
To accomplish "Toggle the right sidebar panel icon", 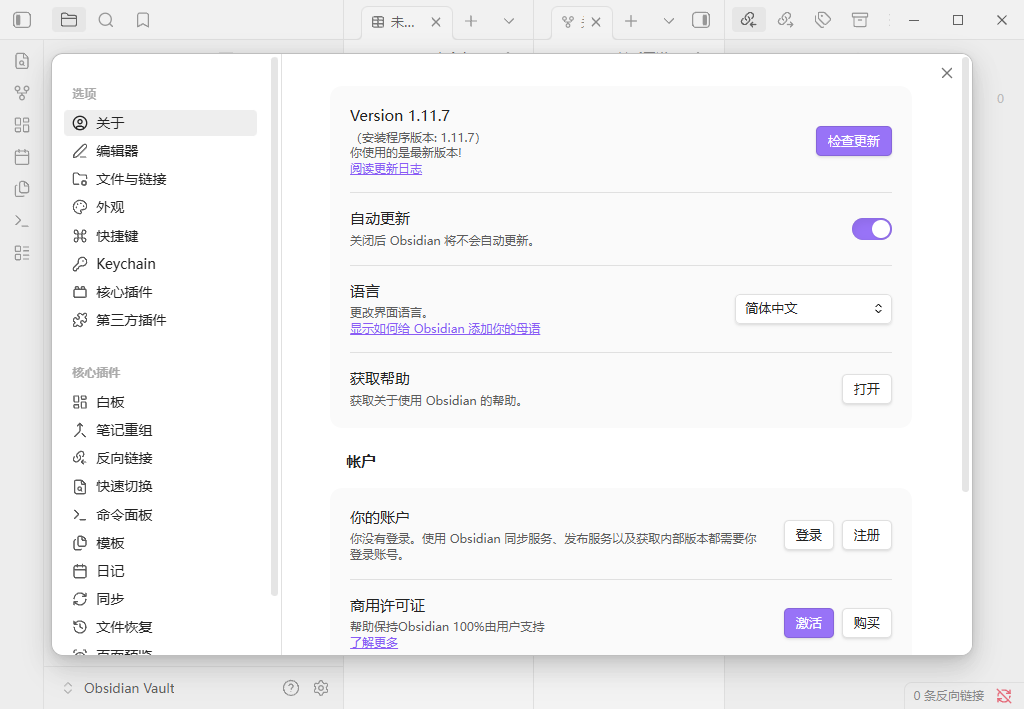I will (x=700, y=19).
